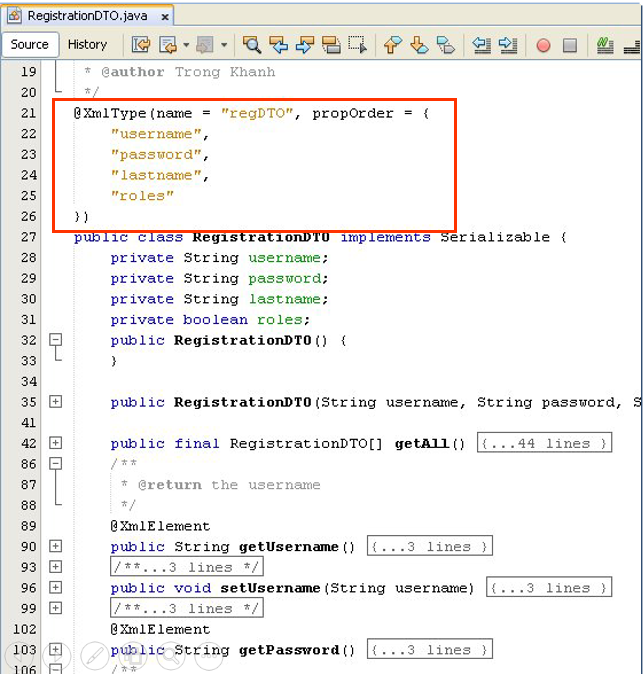Click line number 41 in the gutter
The height and width of the screenshot is (674, 644).
(x=29, y=423)
